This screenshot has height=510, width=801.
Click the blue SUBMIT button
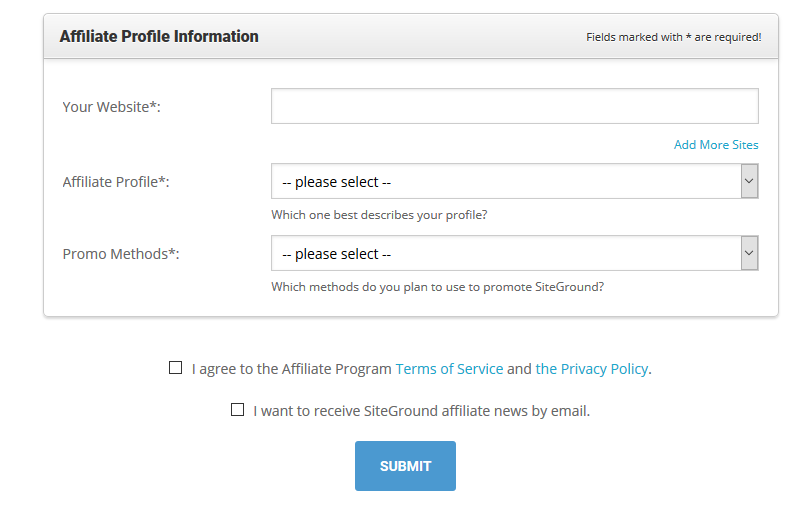click(x=405, y=466)
